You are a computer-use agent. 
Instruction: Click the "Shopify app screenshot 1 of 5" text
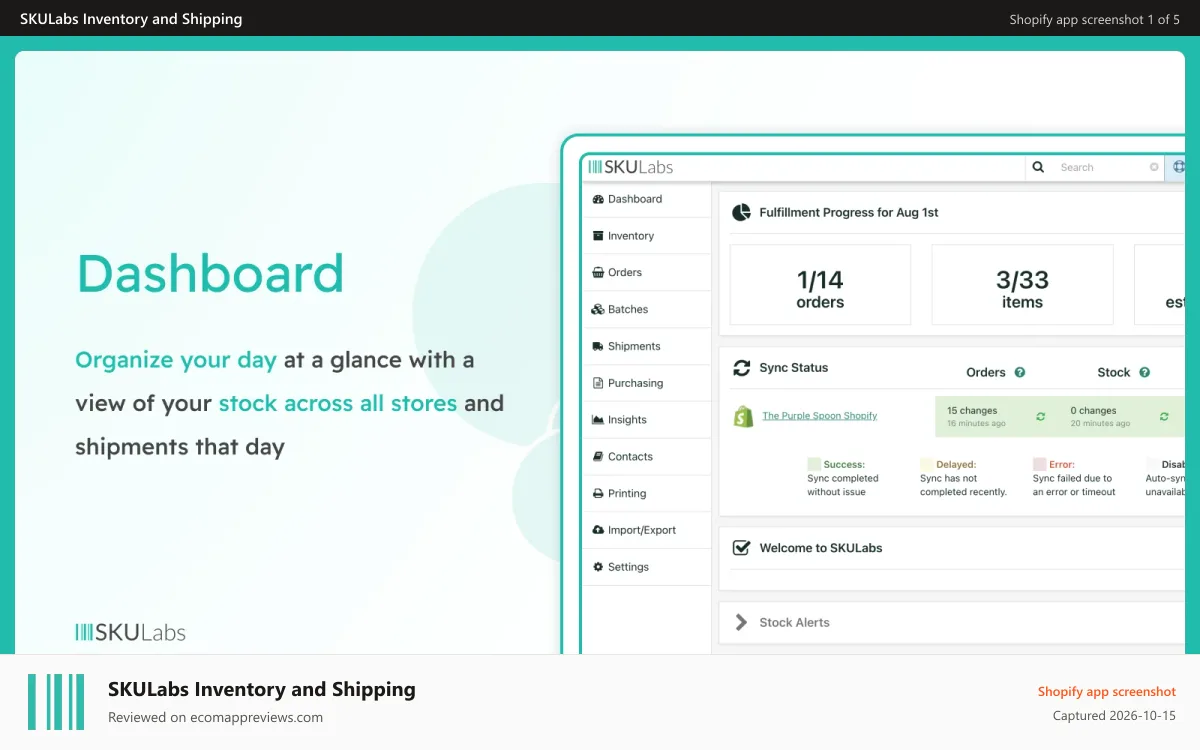point(1094,19)
